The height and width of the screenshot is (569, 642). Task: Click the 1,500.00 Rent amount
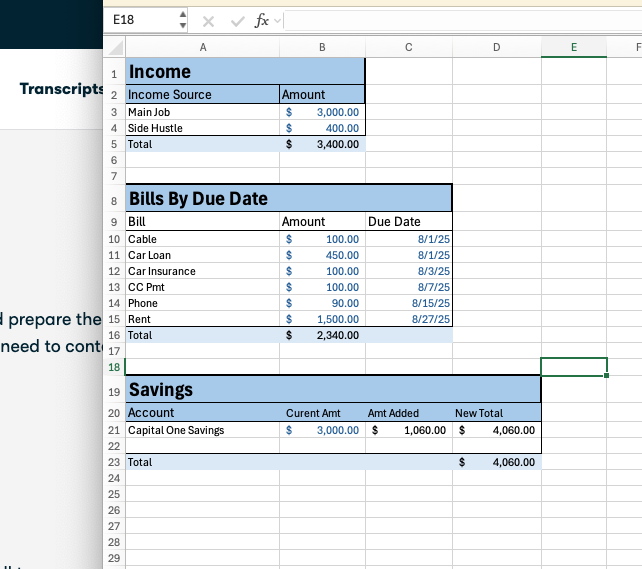point(323,319)
